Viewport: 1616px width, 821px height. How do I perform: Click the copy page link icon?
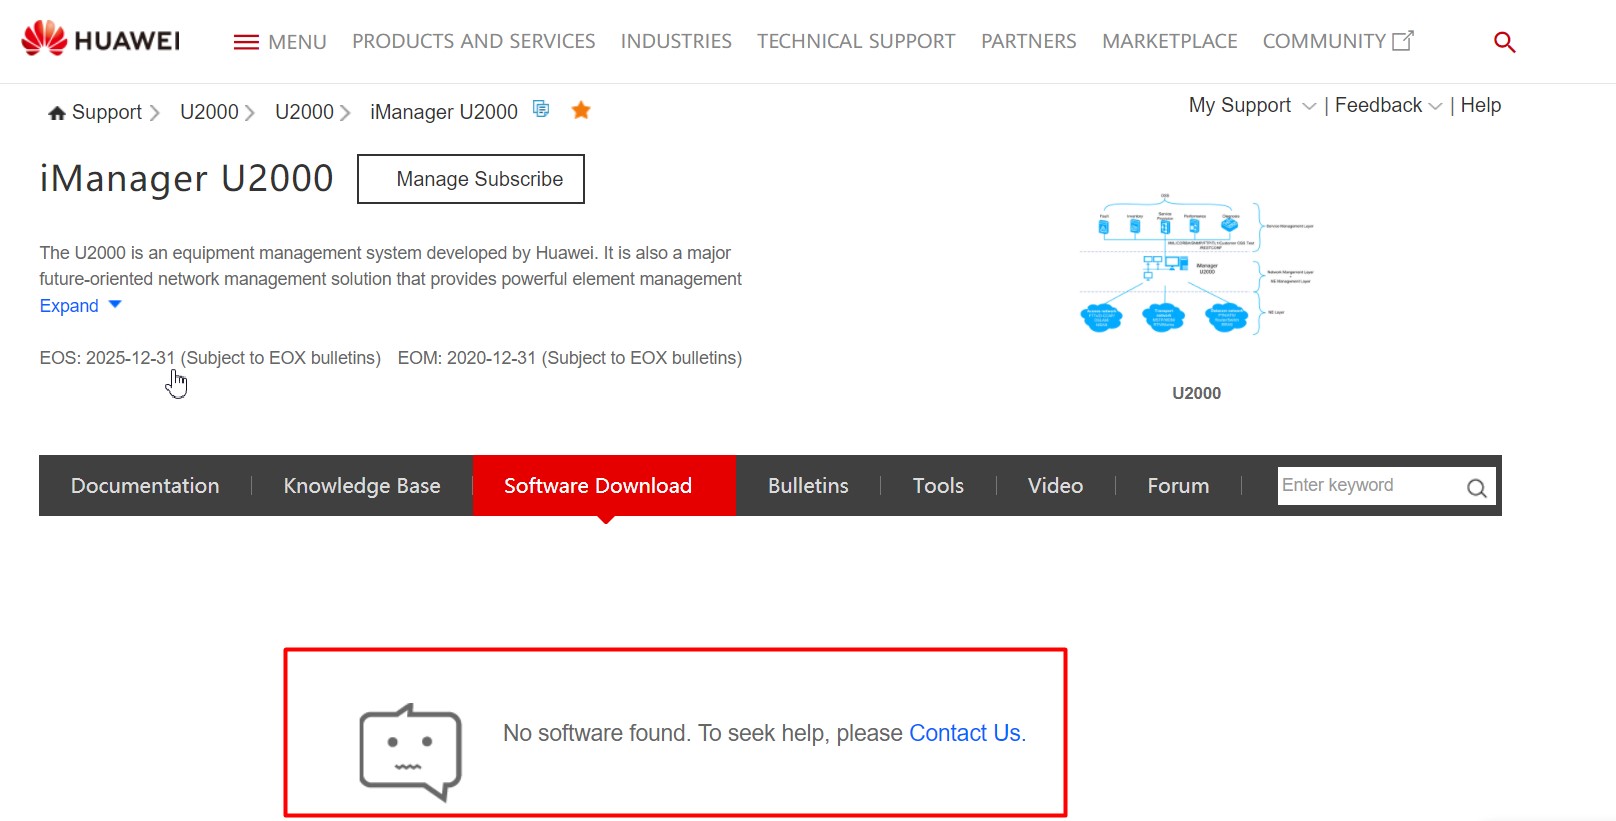[541, 109]
